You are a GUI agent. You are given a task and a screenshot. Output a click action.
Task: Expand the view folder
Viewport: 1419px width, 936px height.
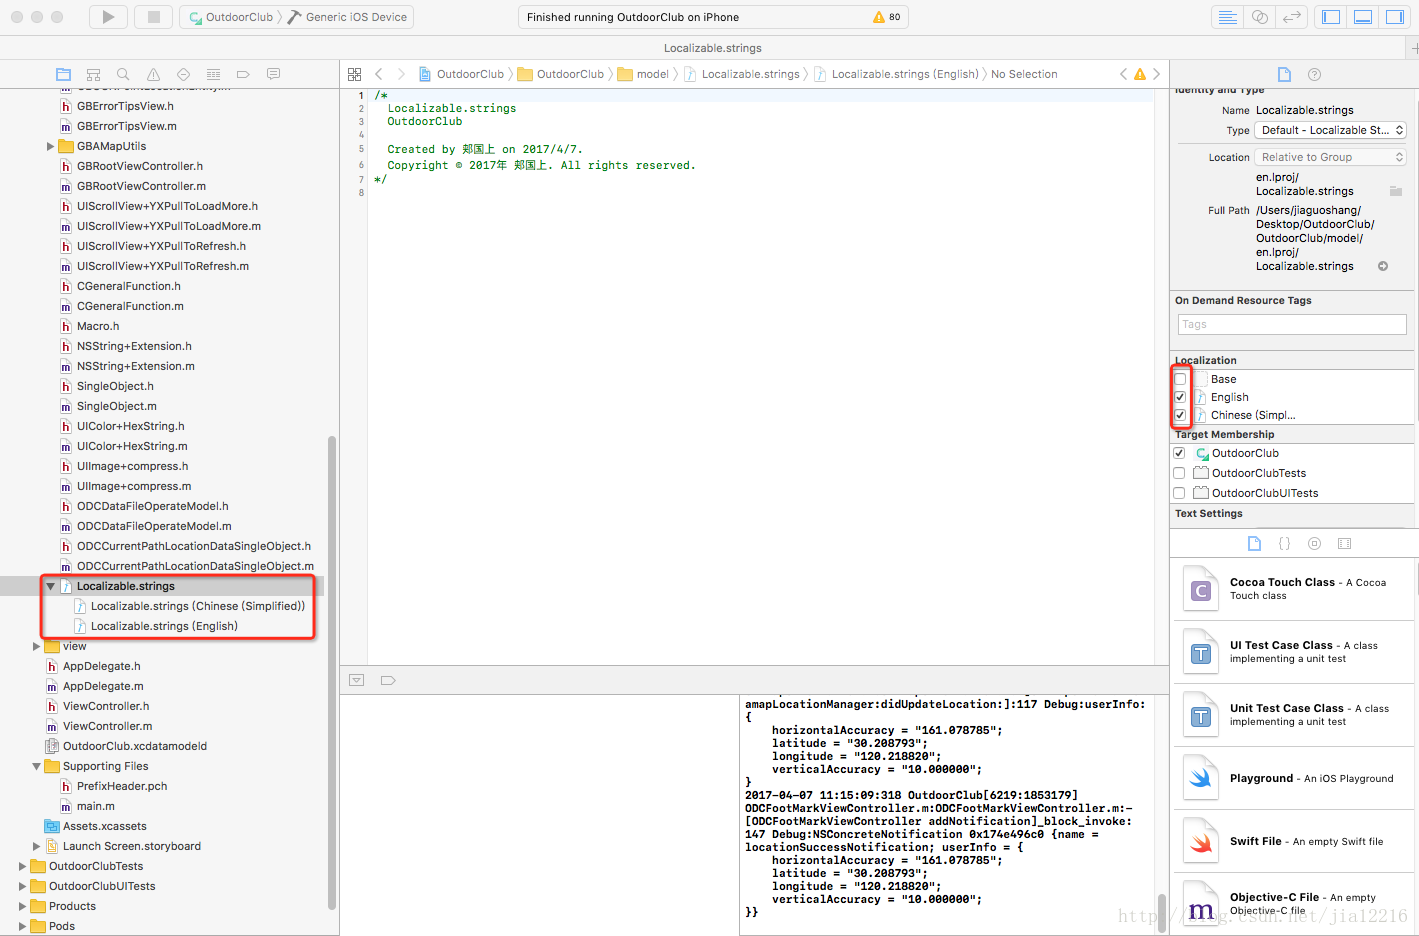point(36,646)
